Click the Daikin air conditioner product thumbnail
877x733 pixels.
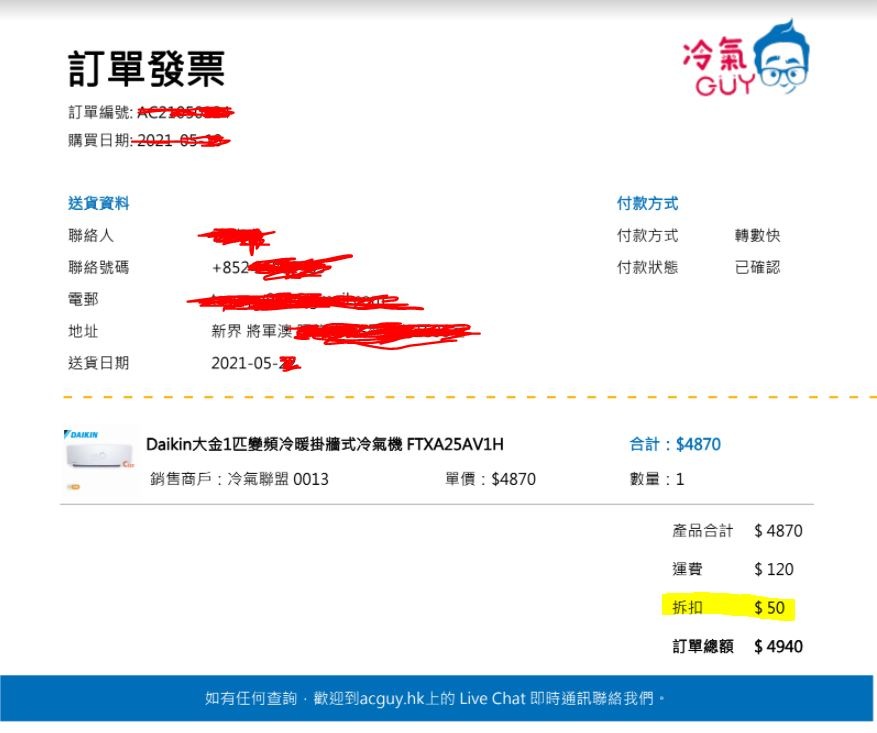(x=98, y=460)
